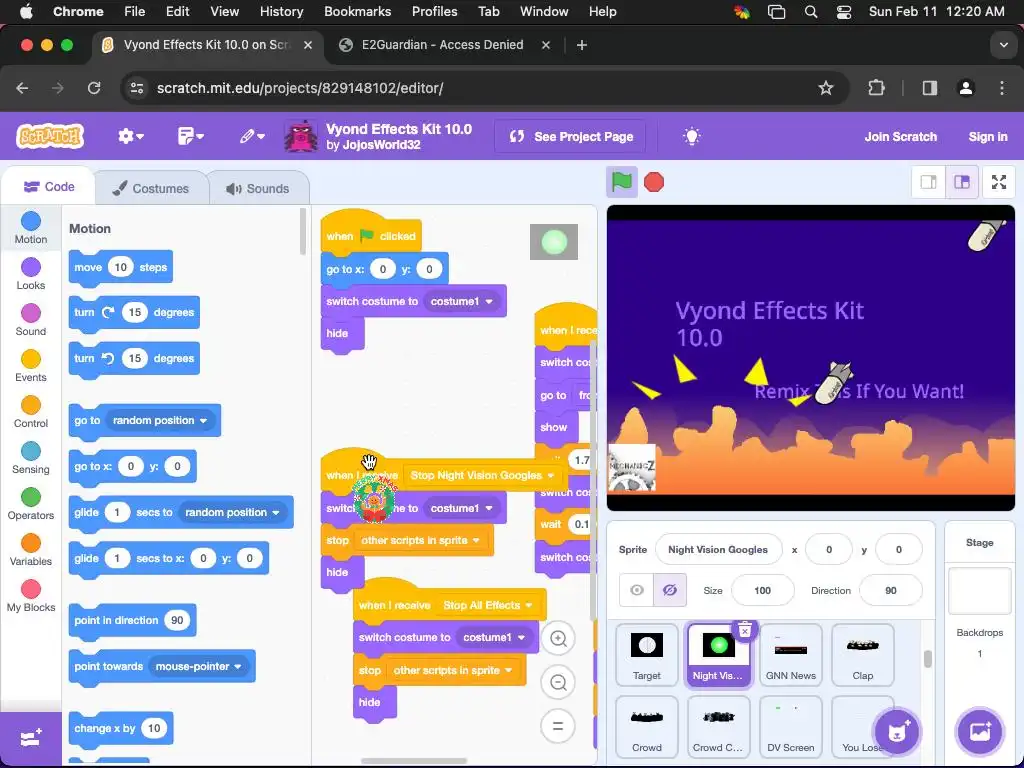Click the Join Scratch link
Image resolution: width=1024 pixels, height=768 pixels.
tap(901, 136)
